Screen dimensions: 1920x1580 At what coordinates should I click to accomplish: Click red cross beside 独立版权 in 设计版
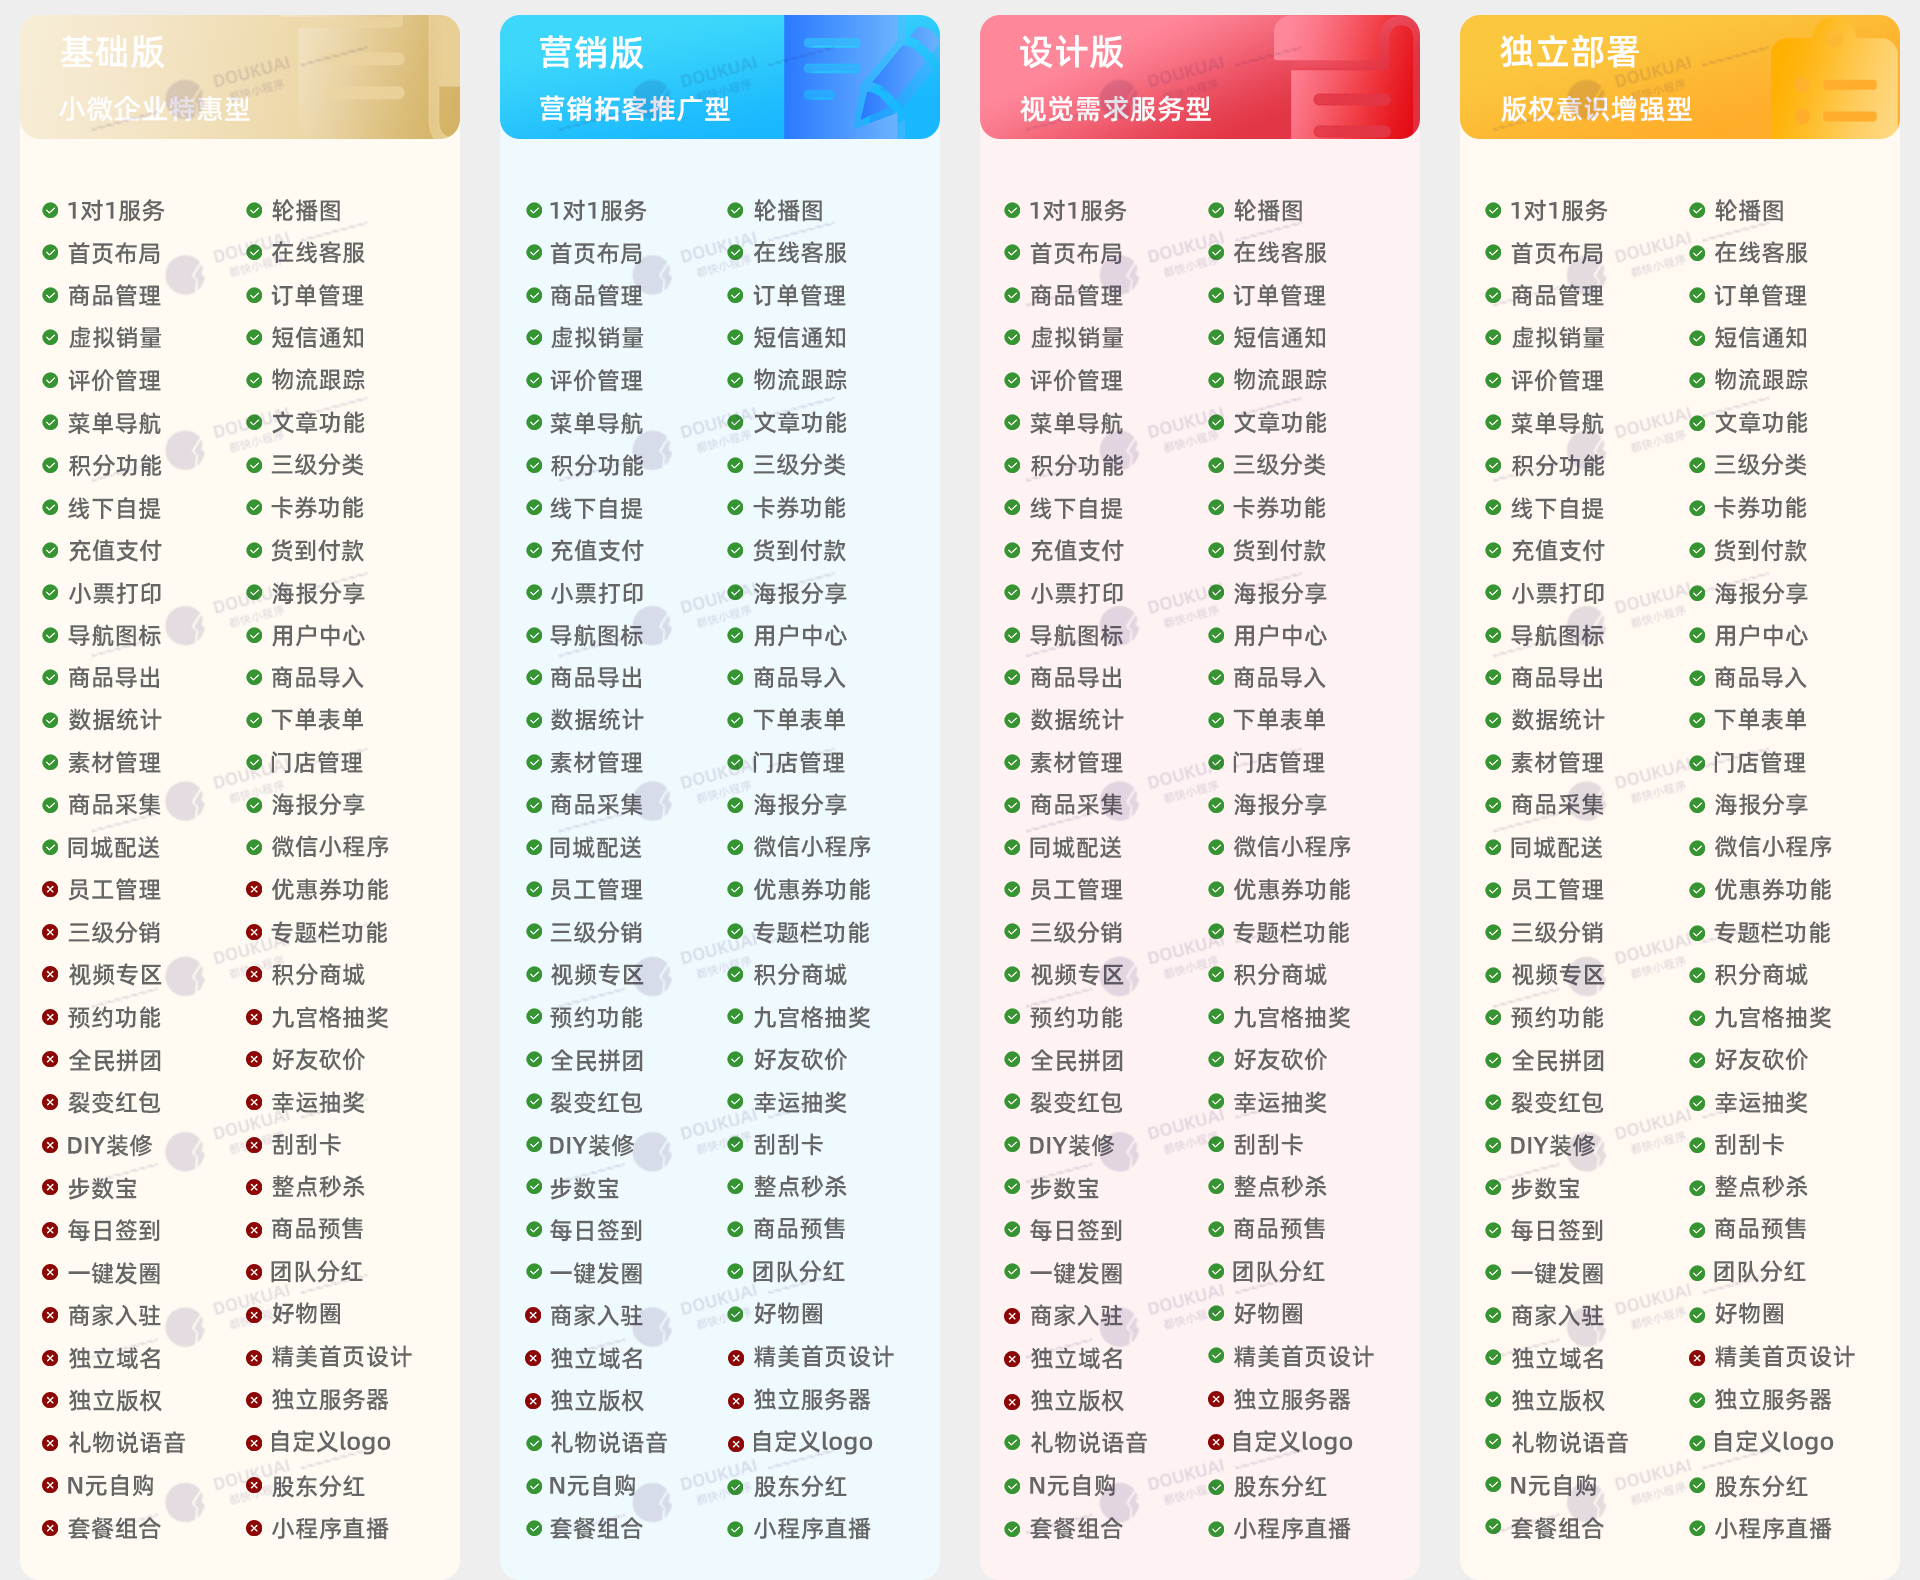click(x=1012, y=1401)
